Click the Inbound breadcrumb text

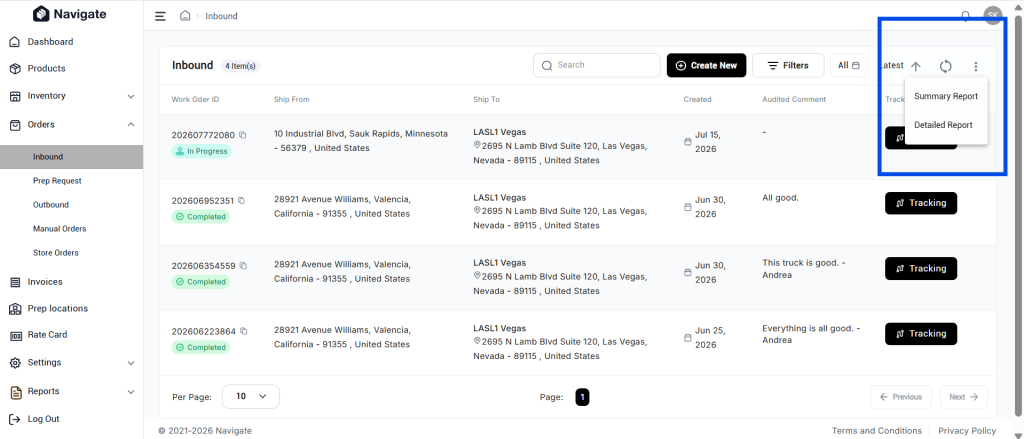pyautogui.click(x=221, y=16)
